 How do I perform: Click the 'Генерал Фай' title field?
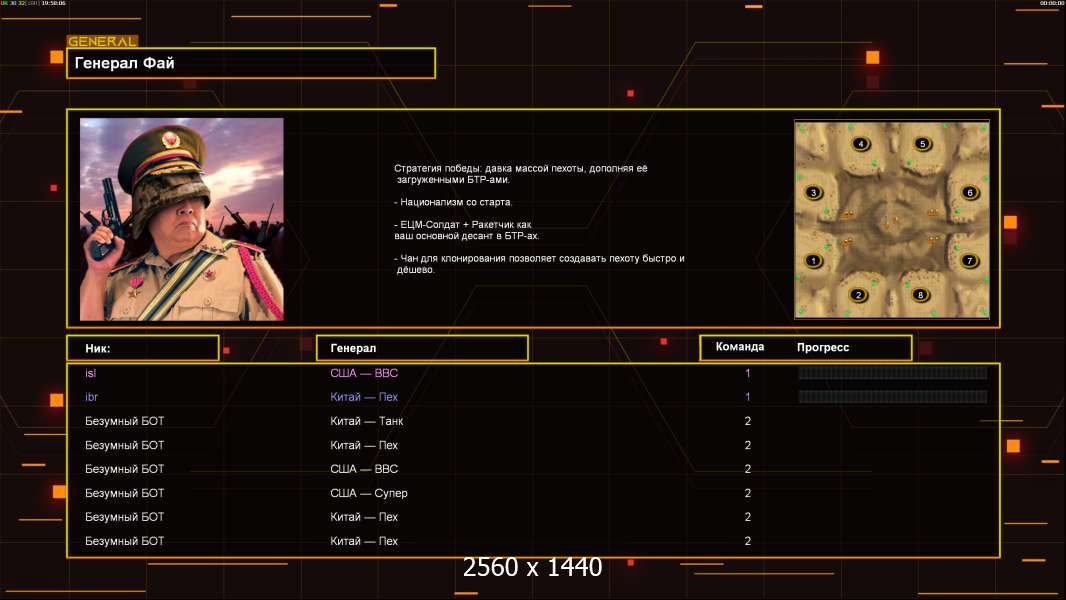tap(251, 63)
